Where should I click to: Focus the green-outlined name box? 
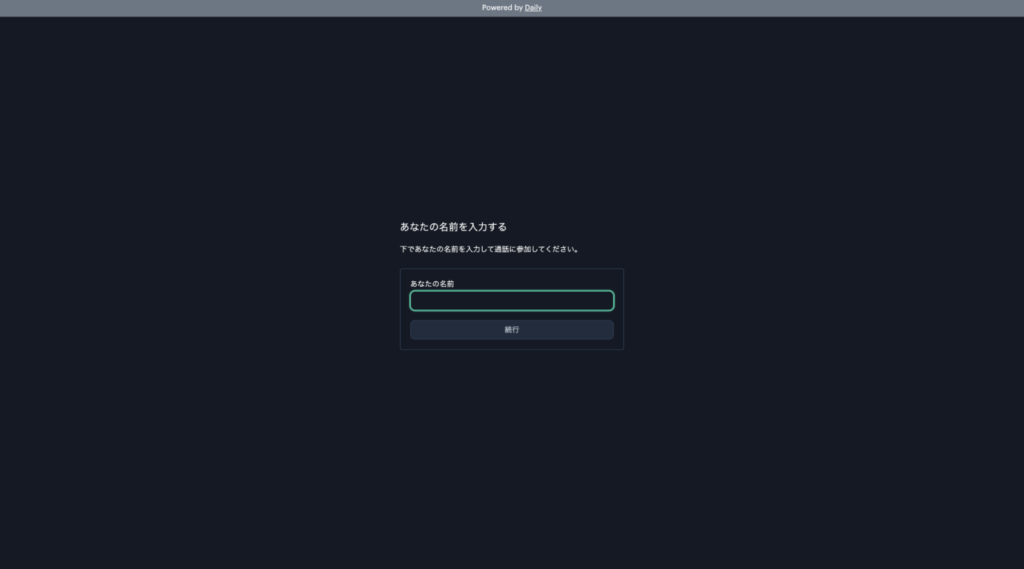[511, 301]
